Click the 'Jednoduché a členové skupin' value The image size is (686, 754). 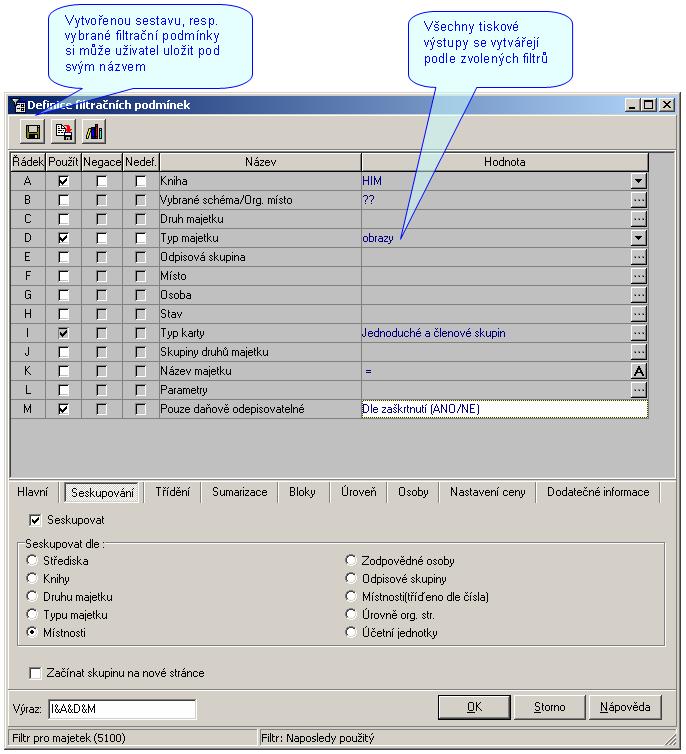434,333
